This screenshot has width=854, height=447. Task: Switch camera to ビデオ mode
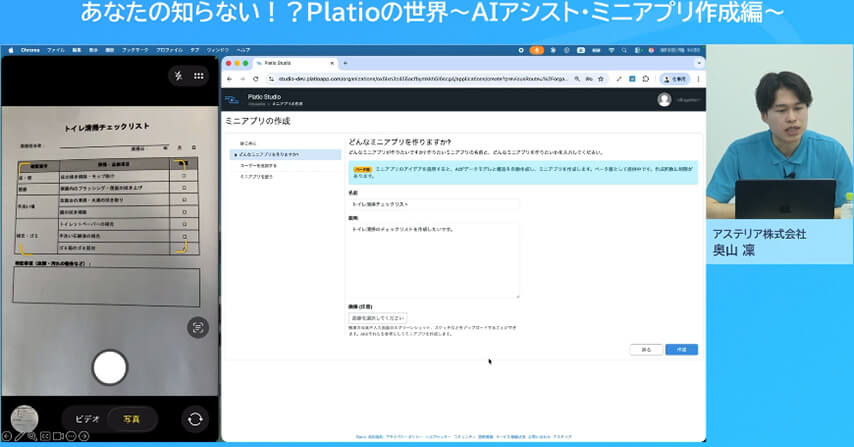87,419
